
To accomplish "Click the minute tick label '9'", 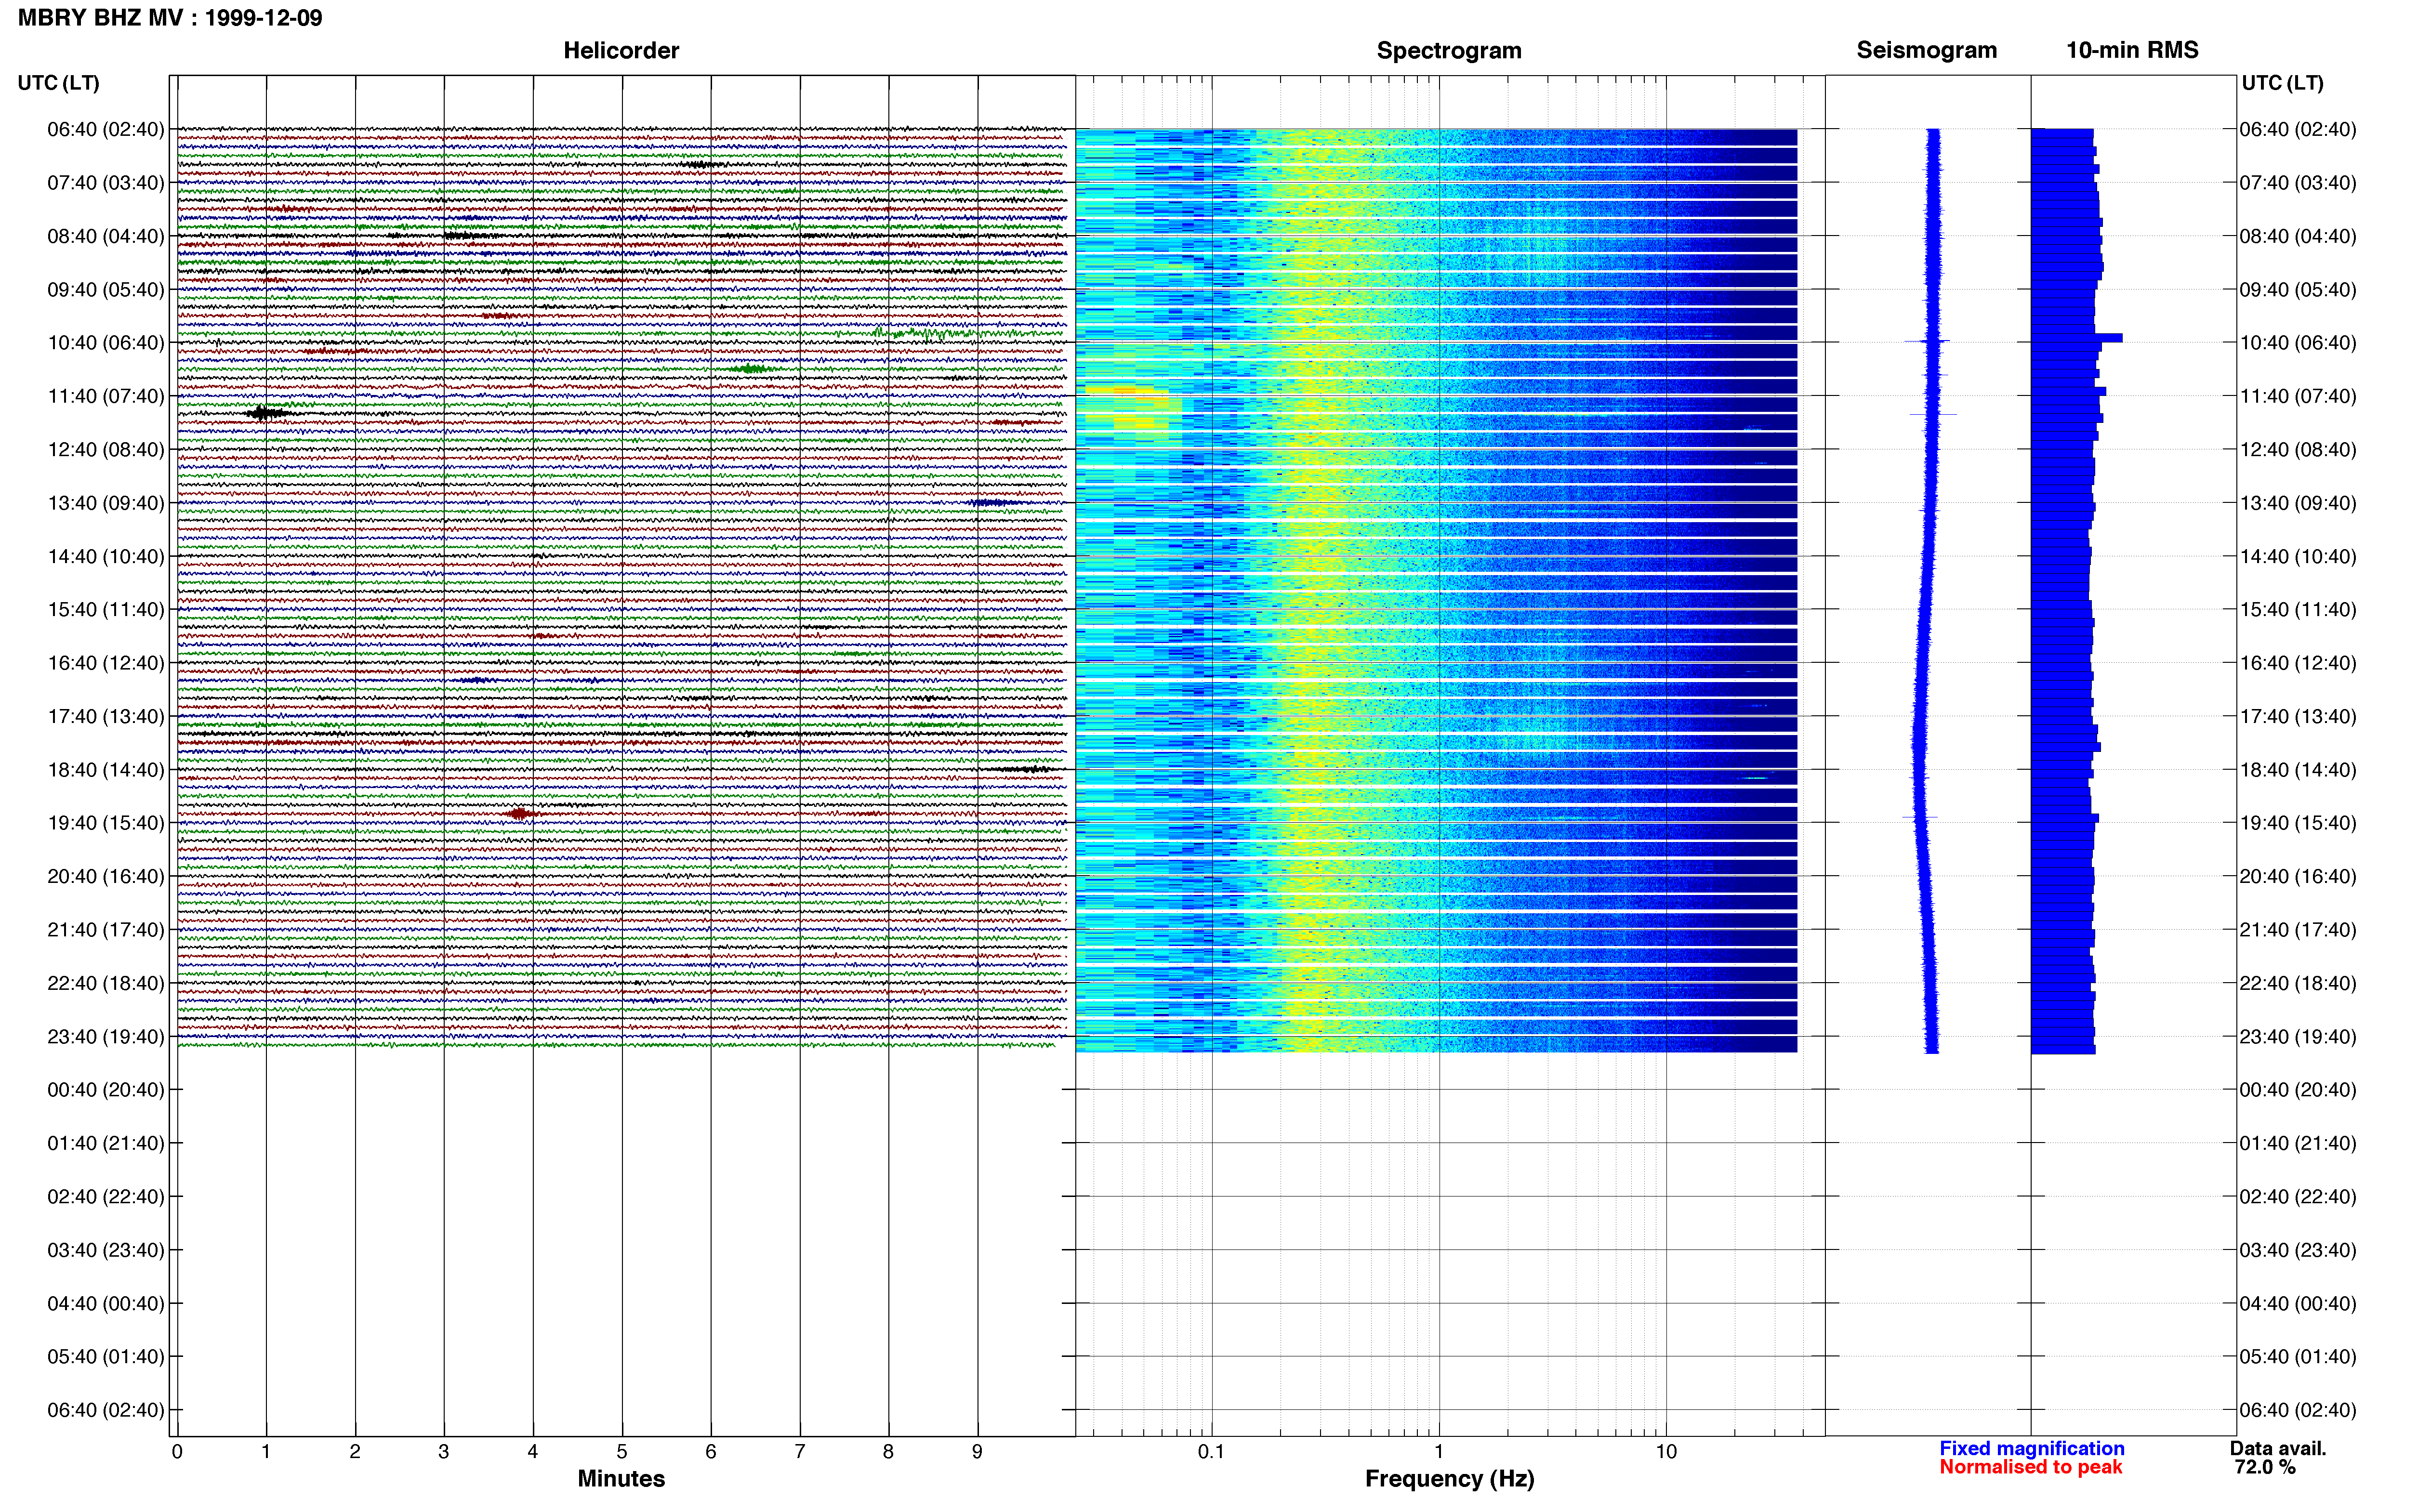I will pyautogui.click(x=977, y=1452).
